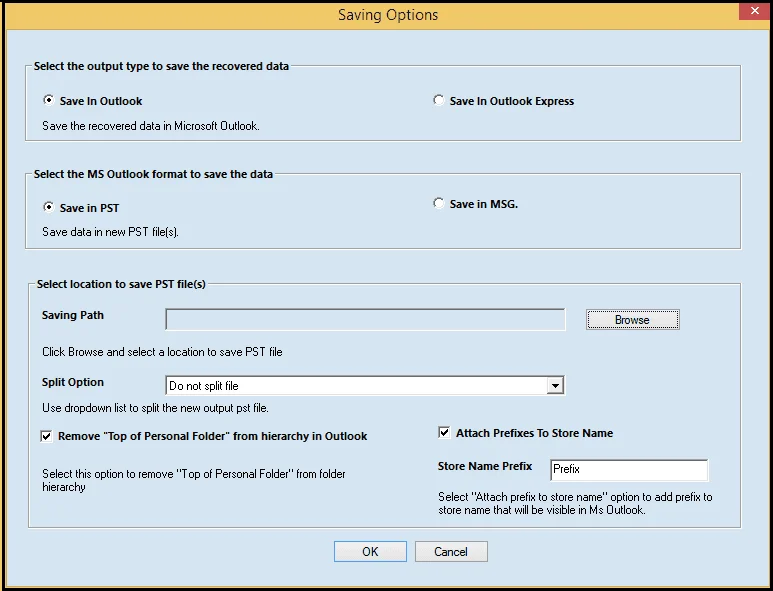Click the Browse button

632,320
